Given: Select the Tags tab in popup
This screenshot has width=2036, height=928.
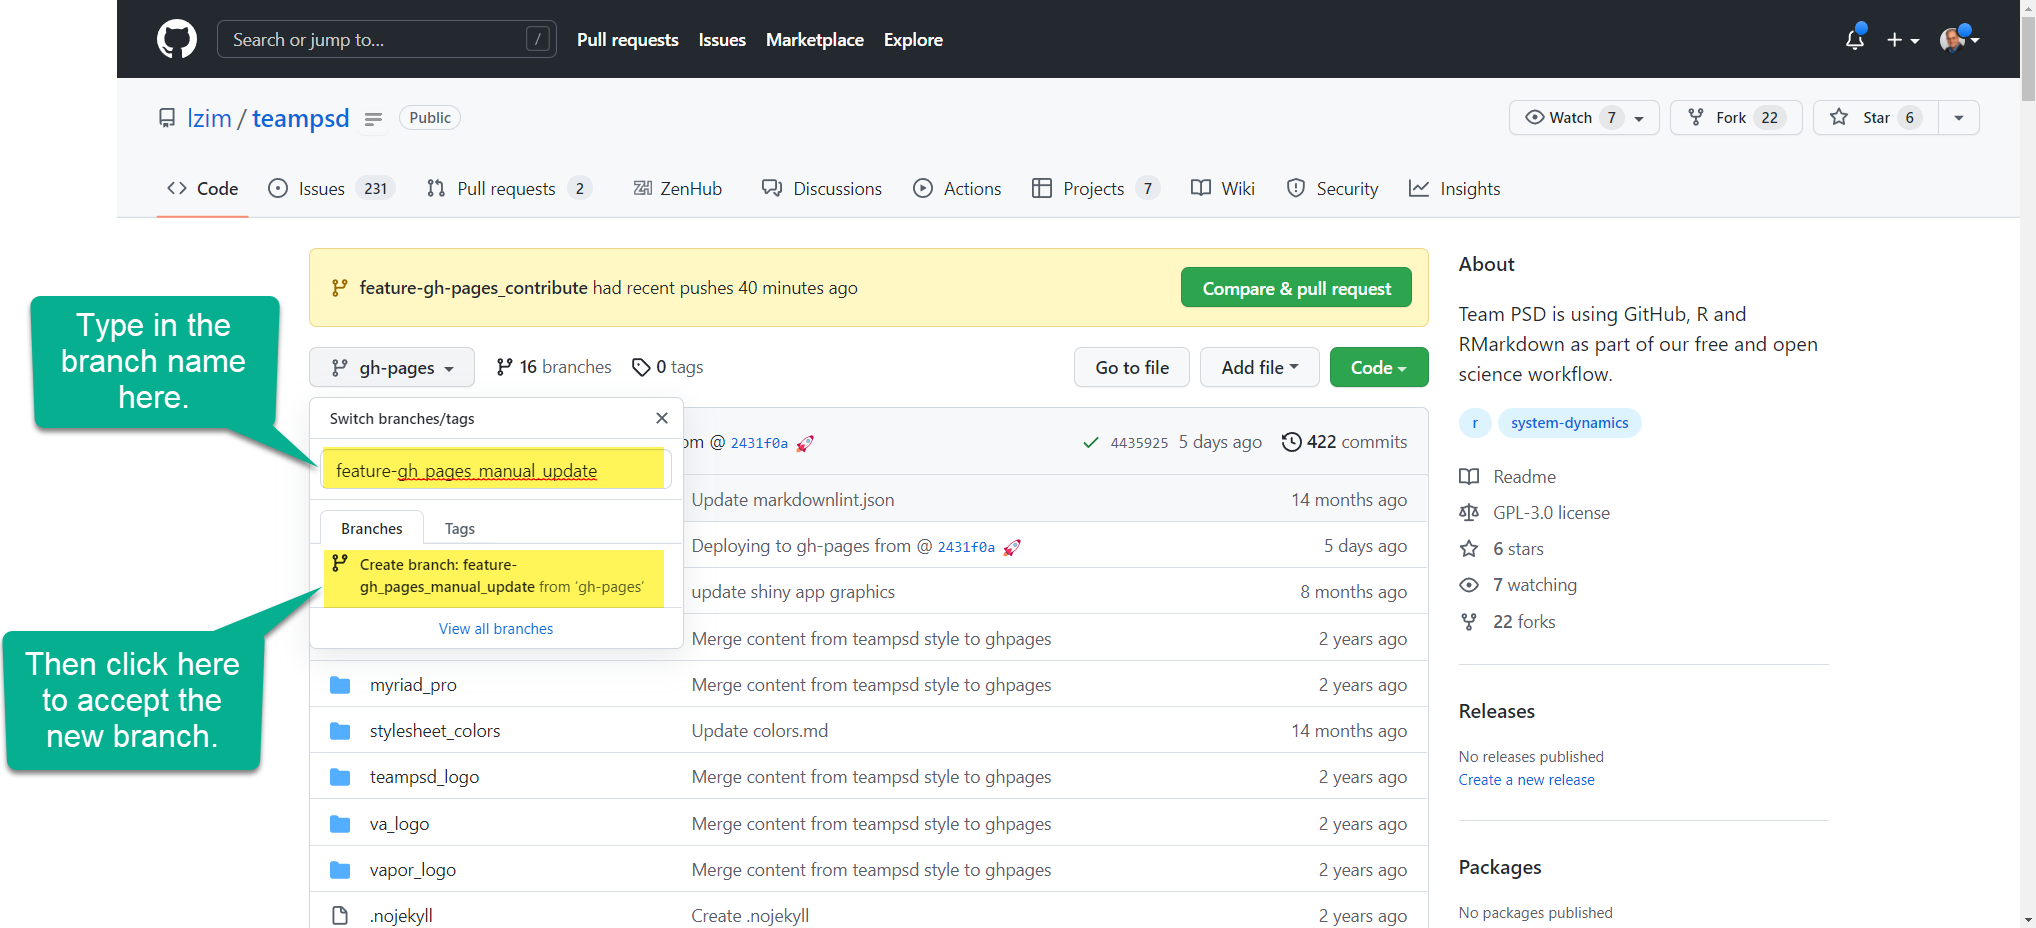Looking at the screenshot, I should 460,528.
